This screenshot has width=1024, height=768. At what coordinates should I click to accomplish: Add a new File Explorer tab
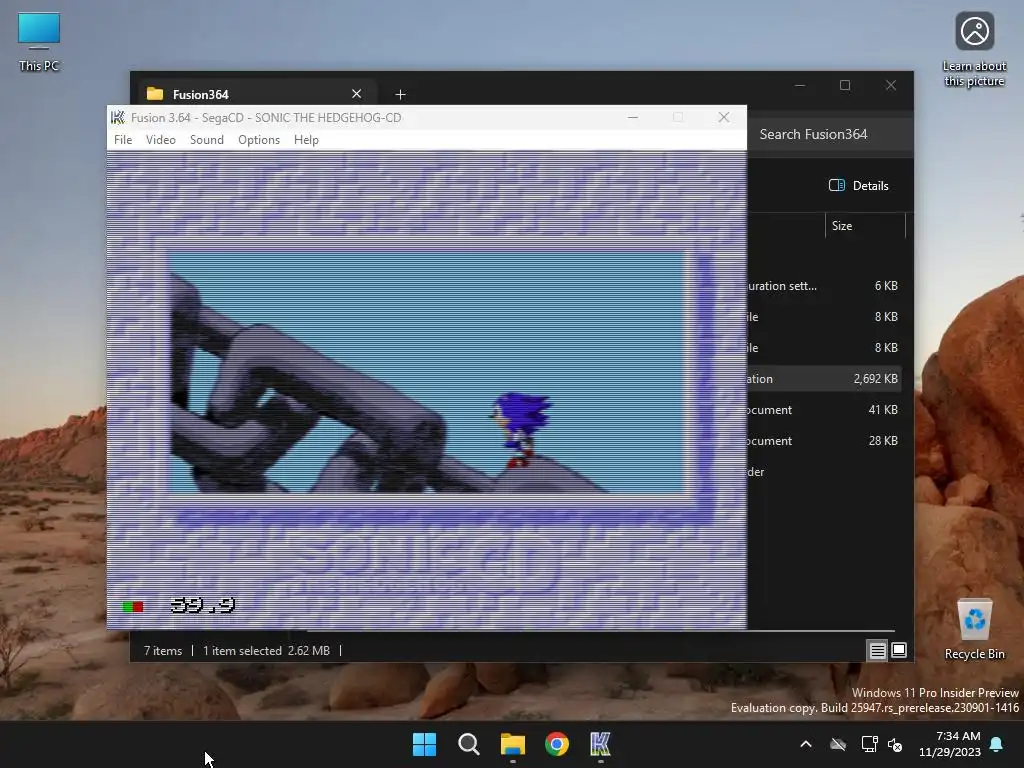(x=400, y=95)
